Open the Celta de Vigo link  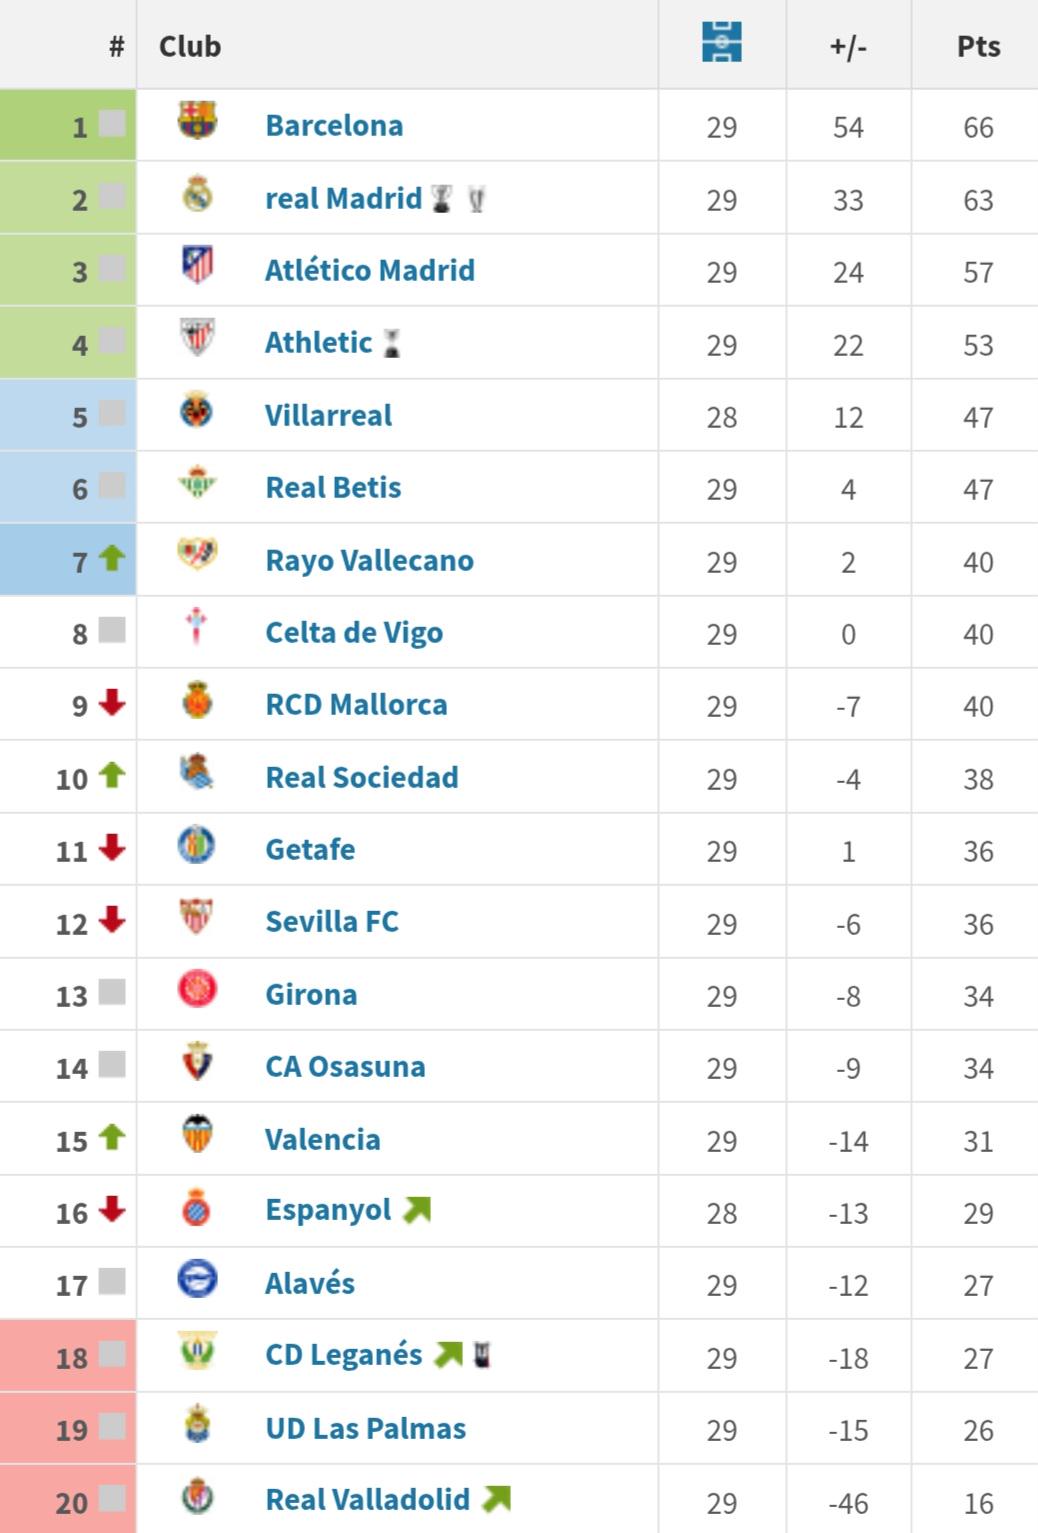(354, 633)
